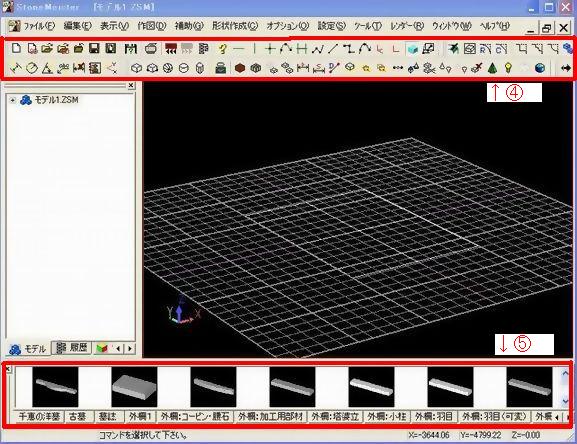The height and width of the screenshot is (444, 577).
Task: Select モデル1.ZSM in the model tree
Action: click(56, 100)
